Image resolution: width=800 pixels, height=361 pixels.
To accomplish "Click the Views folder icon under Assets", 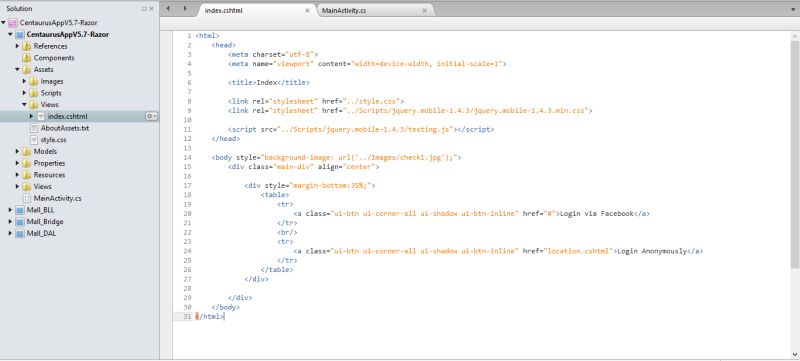I will (x=34, y=105).
